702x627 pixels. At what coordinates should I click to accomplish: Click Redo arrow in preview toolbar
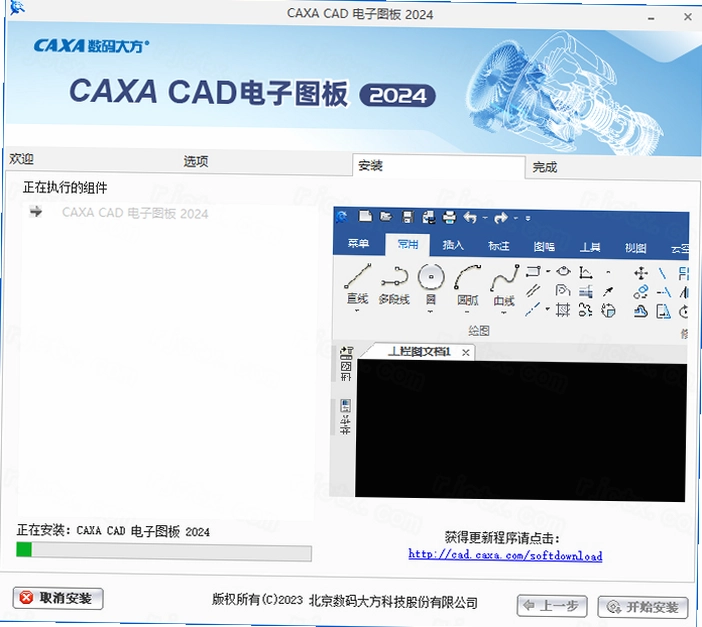(x=501, y=218)
